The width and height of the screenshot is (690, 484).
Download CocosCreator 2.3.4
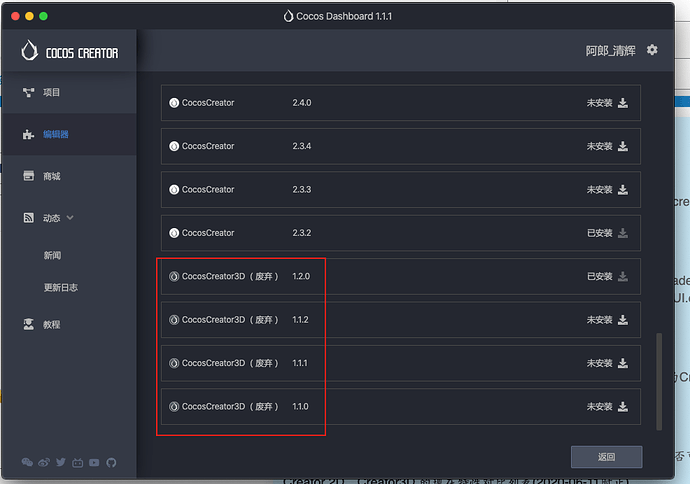click(623, 146)
